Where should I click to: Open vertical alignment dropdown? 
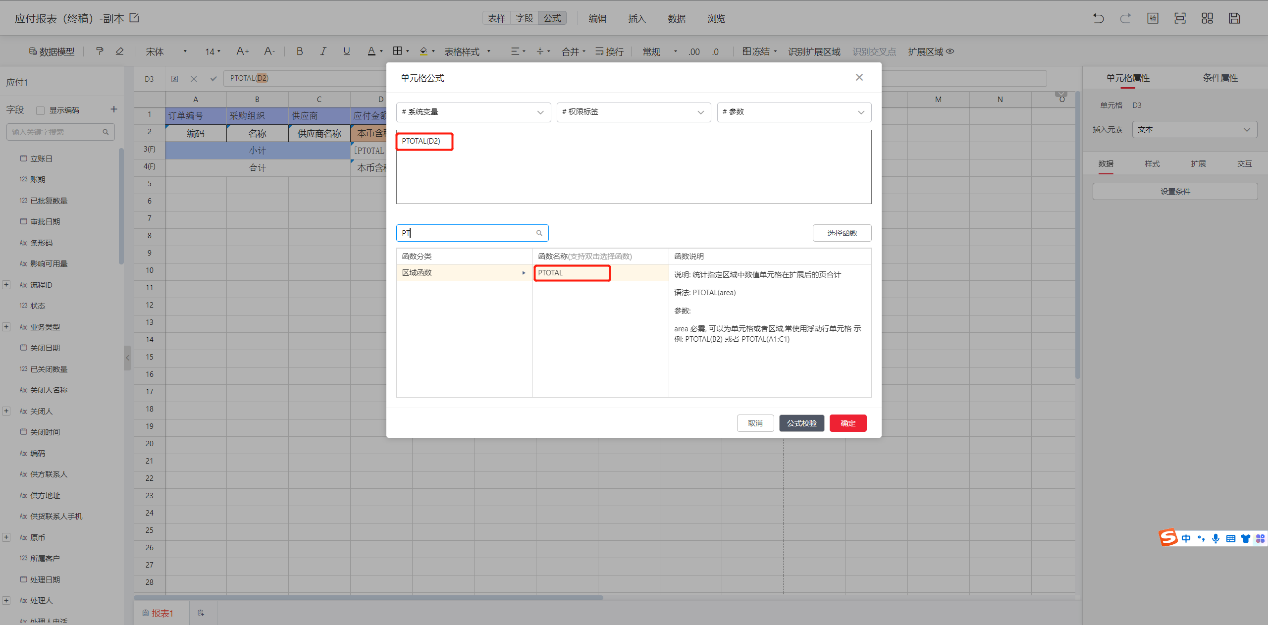[x=544, y=51]
